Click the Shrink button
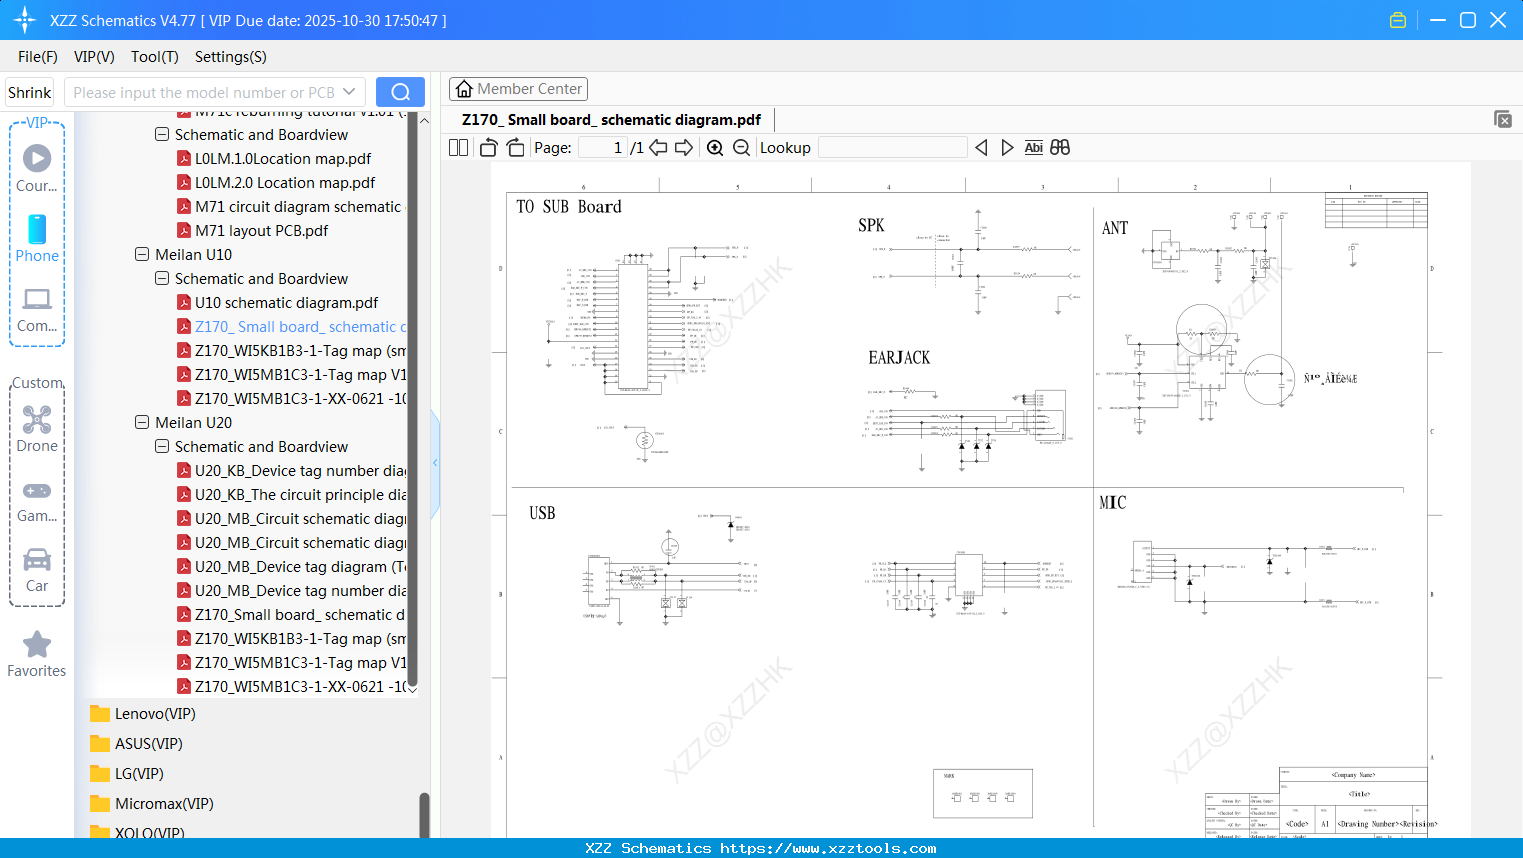This screenshot has height=858, width=1523. [x=29, y=91]
